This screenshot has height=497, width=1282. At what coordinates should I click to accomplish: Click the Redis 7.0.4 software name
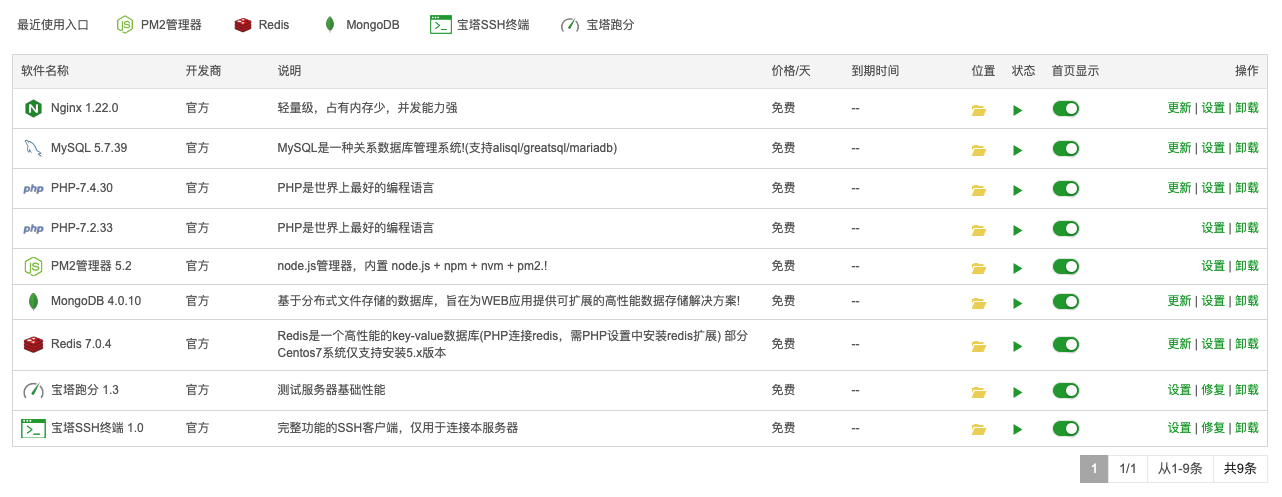pyautogui.click(x=81, y=344)
